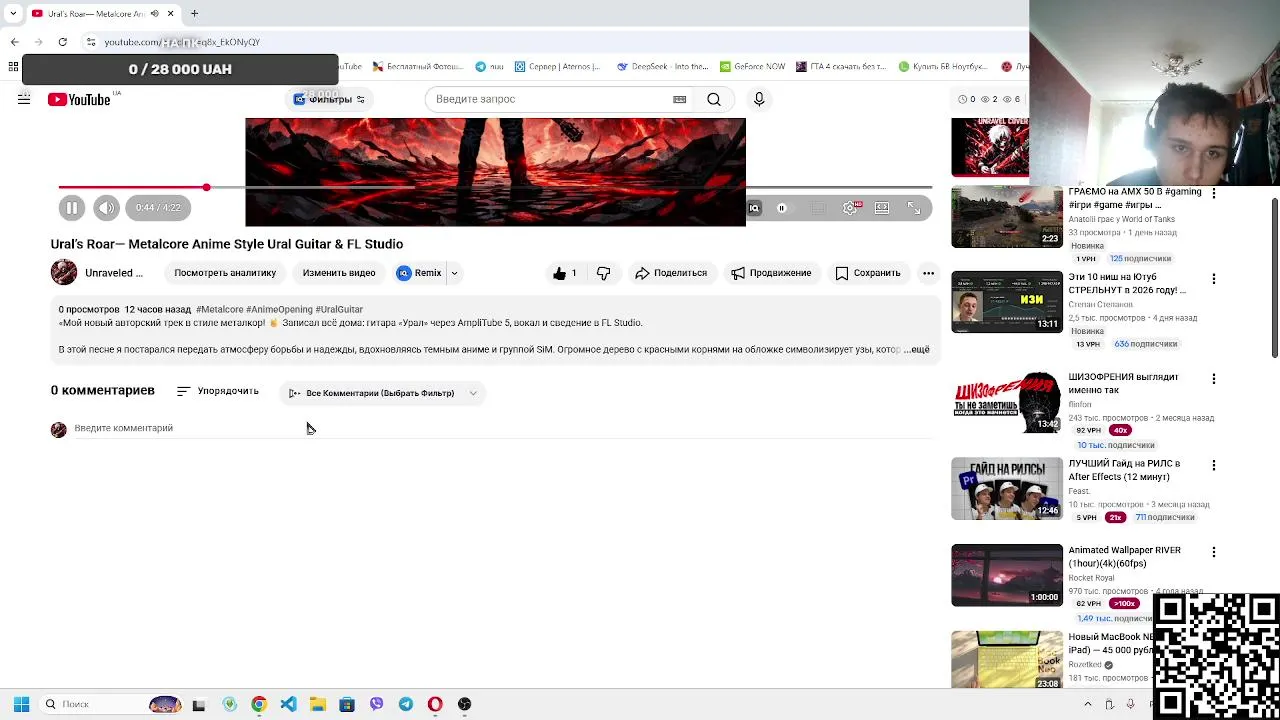Image resolution: width=1280 pixels, height=720 pixels.
Task: Mute the video volume speaker icon
Action: click(x=106, y=208)
